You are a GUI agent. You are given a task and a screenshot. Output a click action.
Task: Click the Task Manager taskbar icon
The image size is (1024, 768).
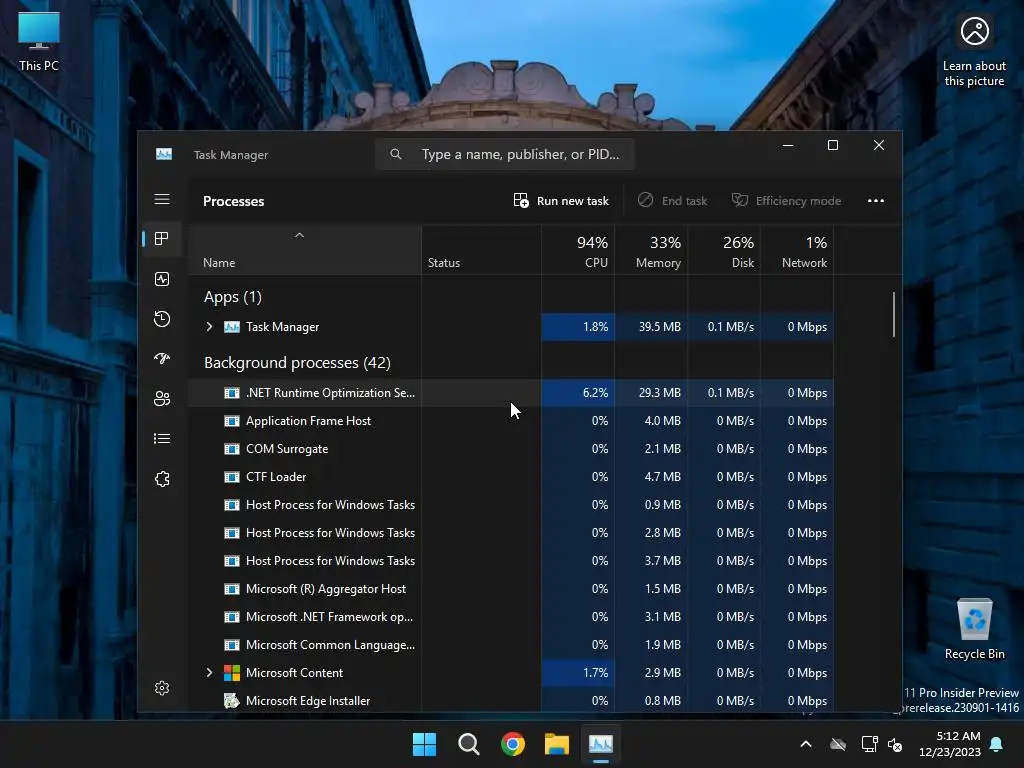pyautogui.click(x=601, y=744)
